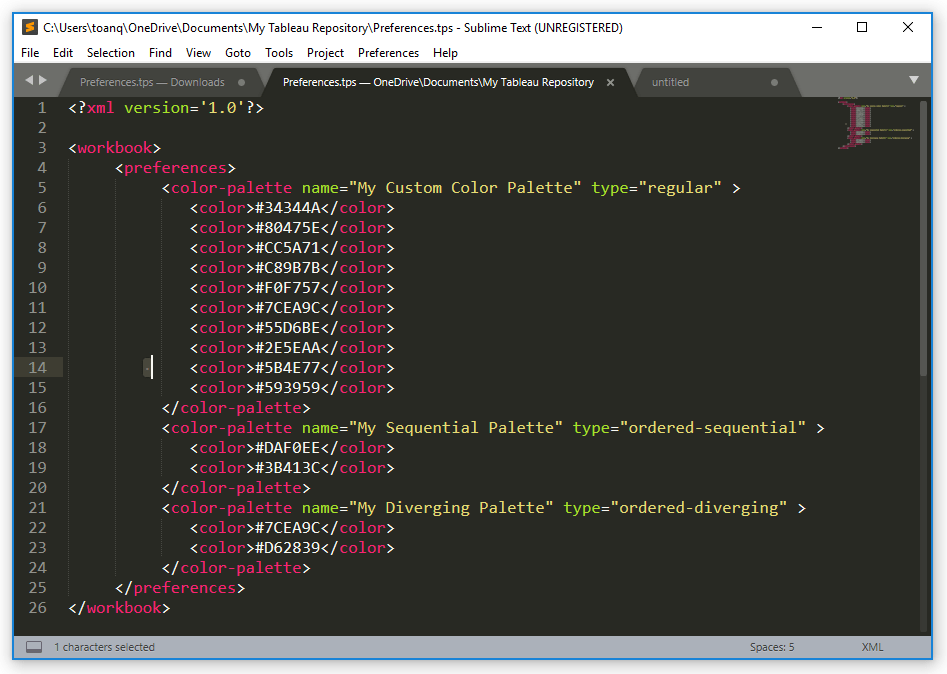
Task: Open the Project menu
Action: [325, 53]
